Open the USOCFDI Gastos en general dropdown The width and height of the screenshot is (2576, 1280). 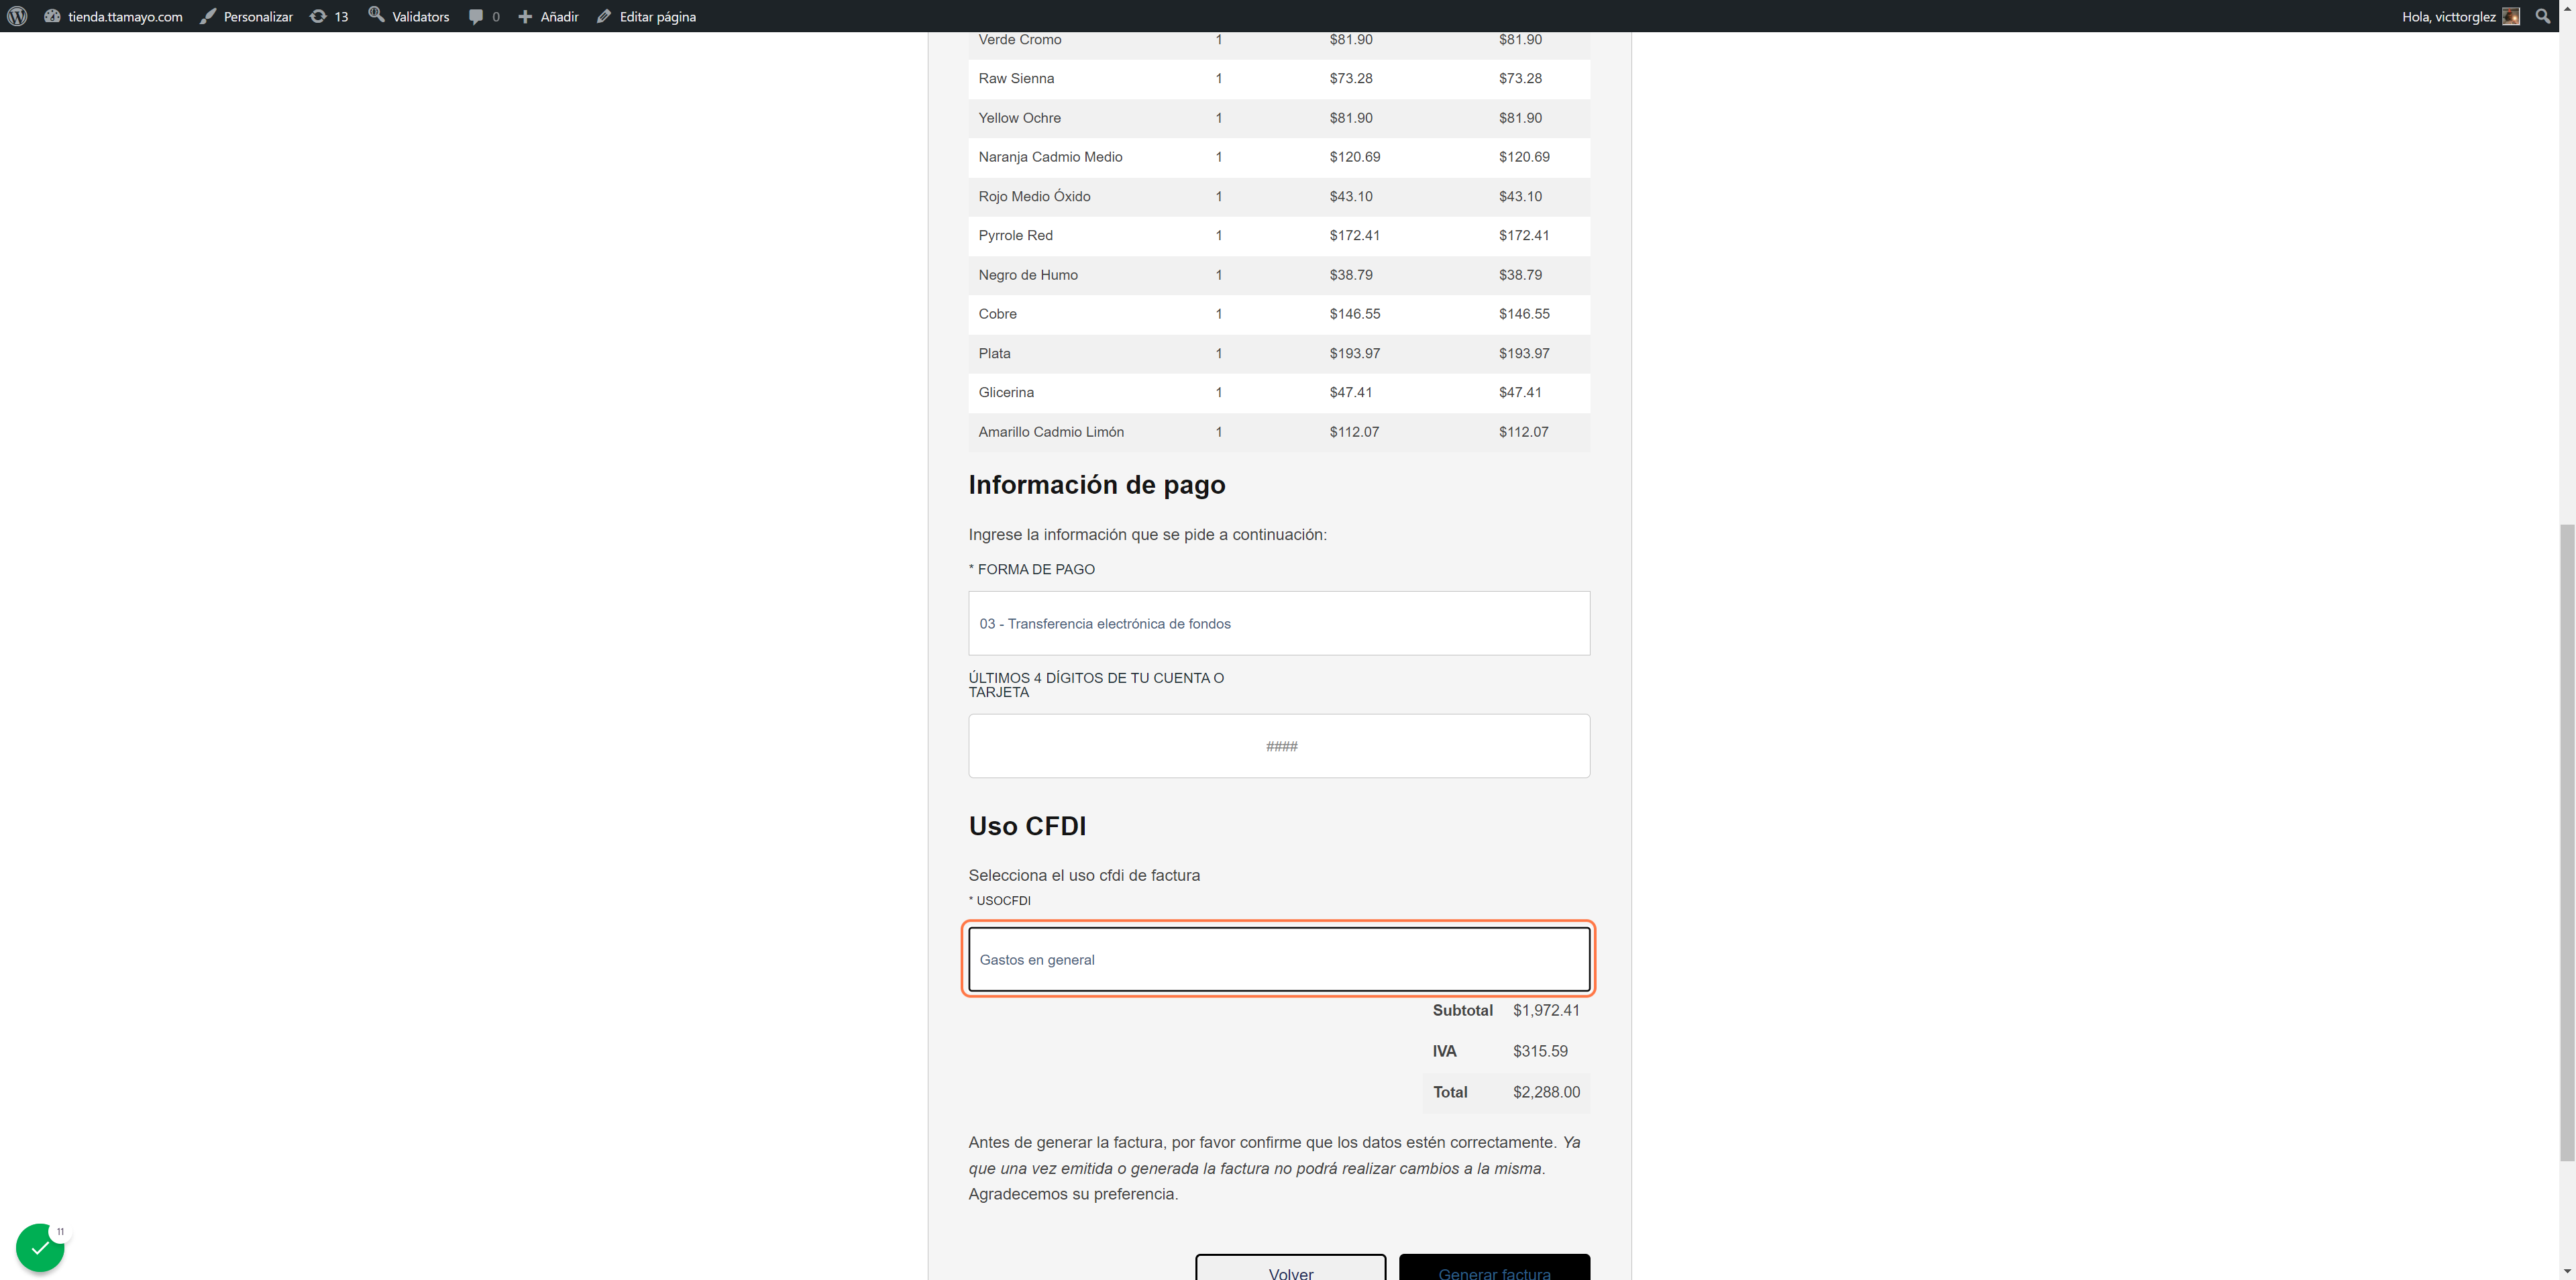click(1279, 959)
